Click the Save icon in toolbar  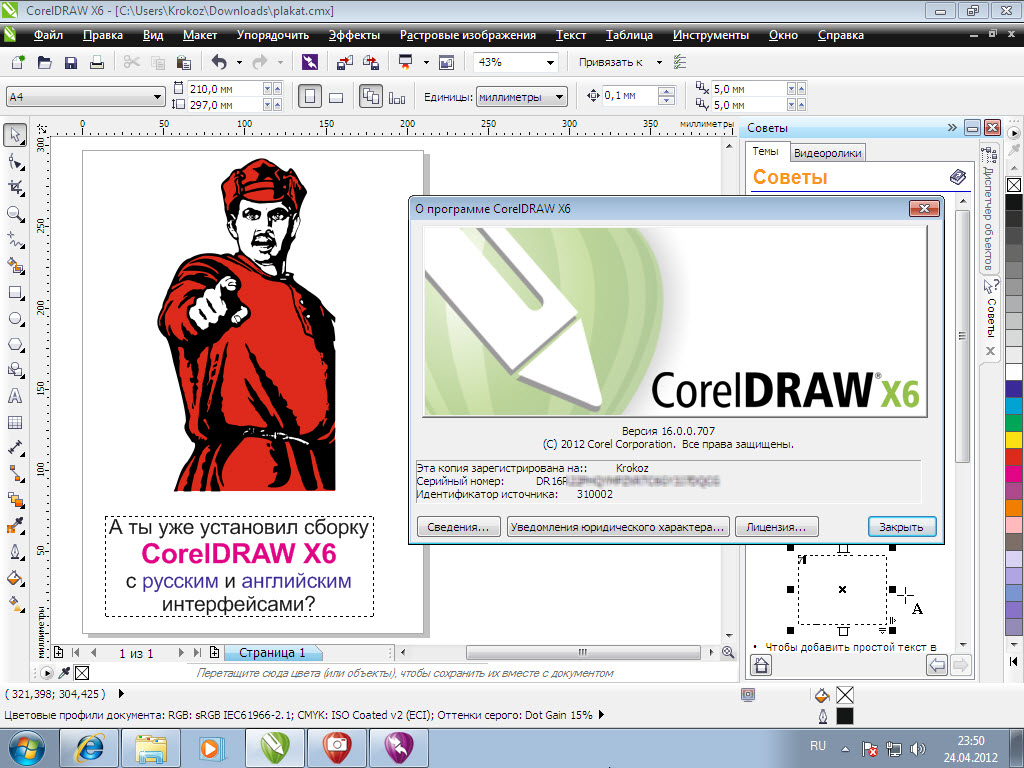(71, 62)
